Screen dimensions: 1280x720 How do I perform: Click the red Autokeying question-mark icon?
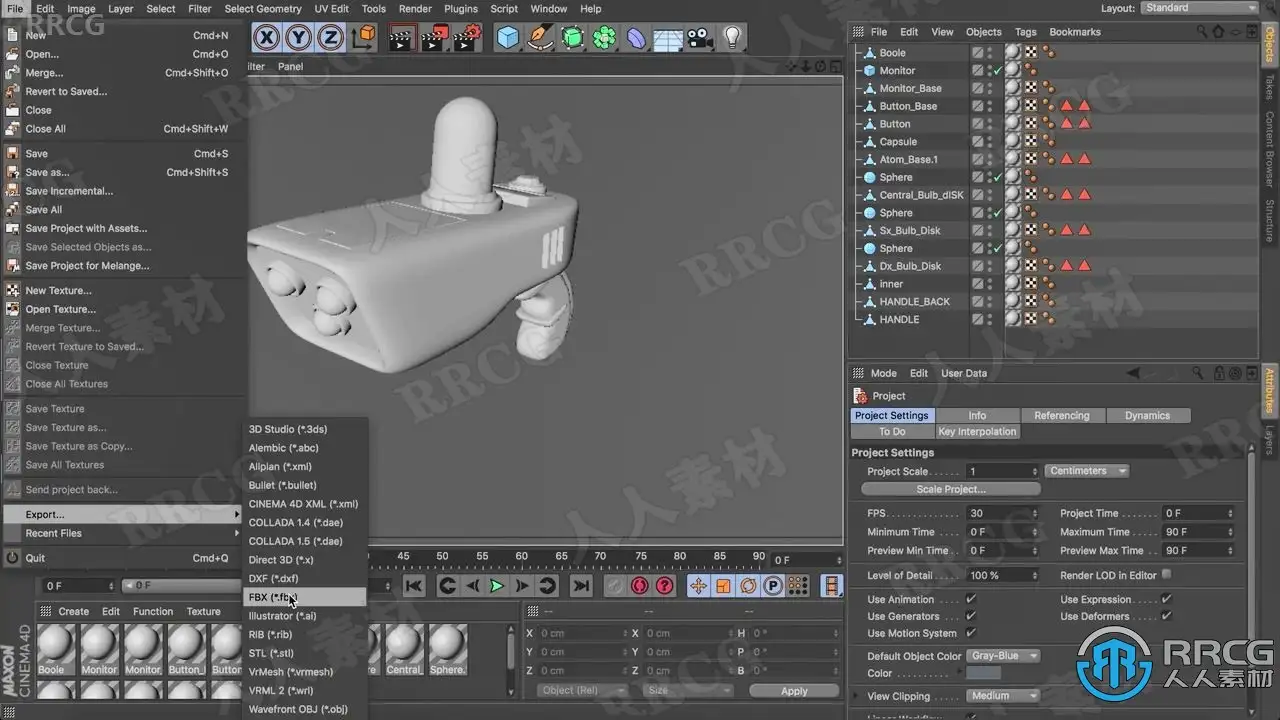pos(664,586)
